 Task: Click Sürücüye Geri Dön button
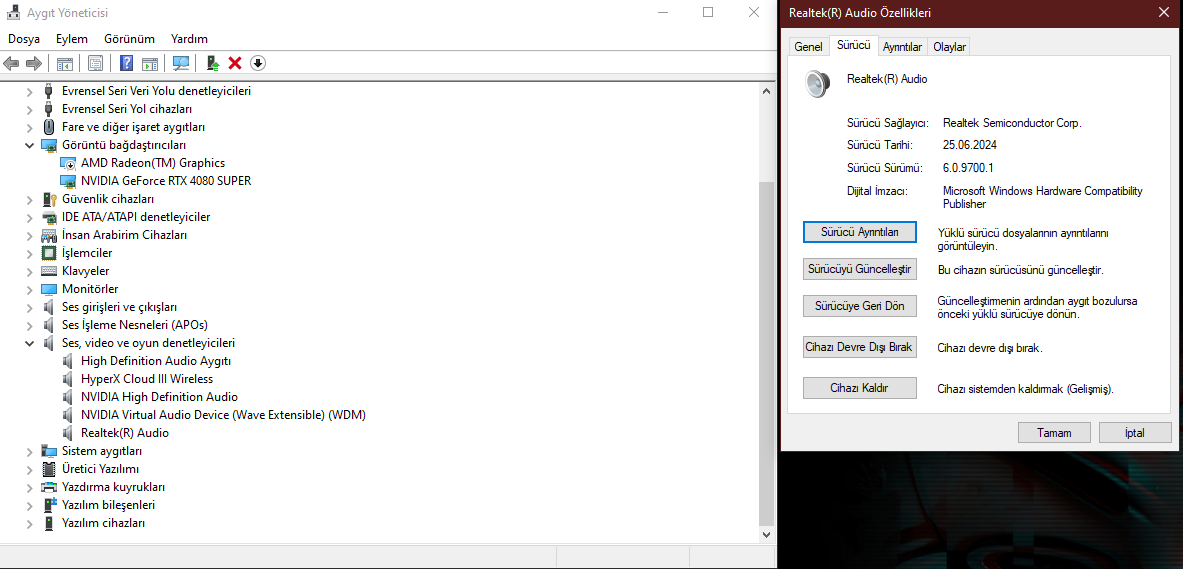859,306
